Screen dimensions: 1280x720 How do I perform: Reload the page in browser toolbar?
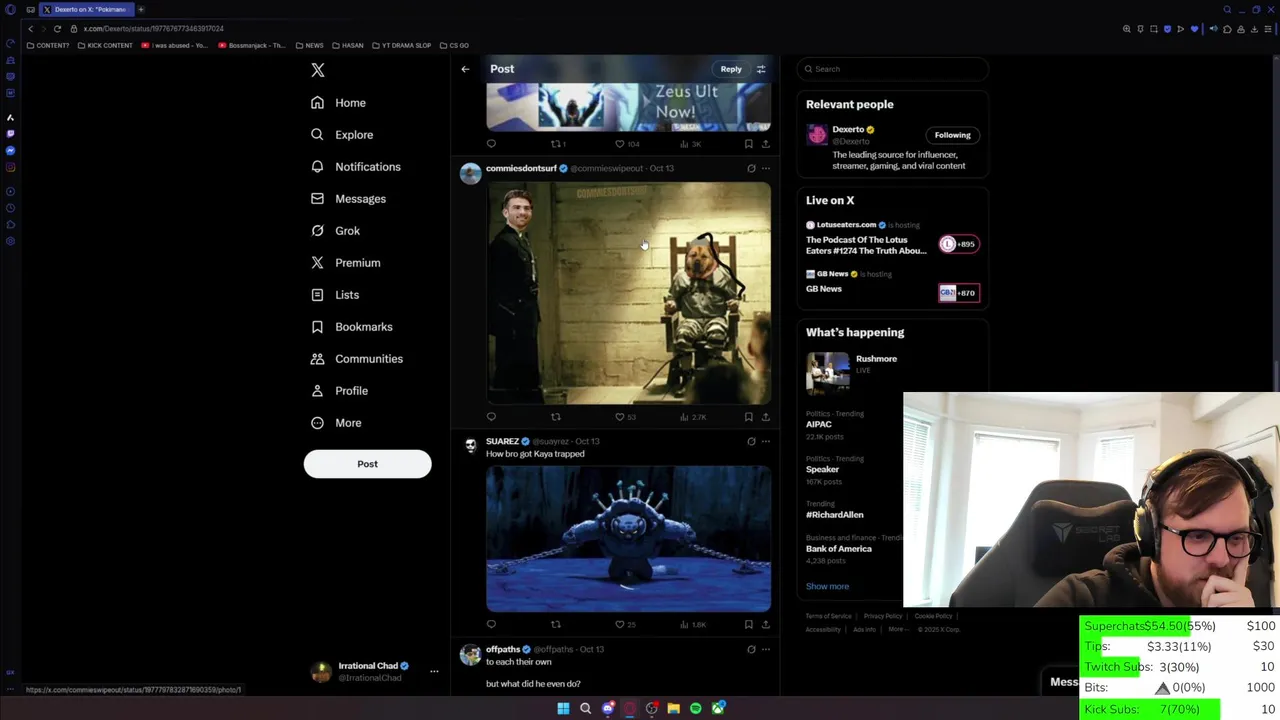point(57,29)
